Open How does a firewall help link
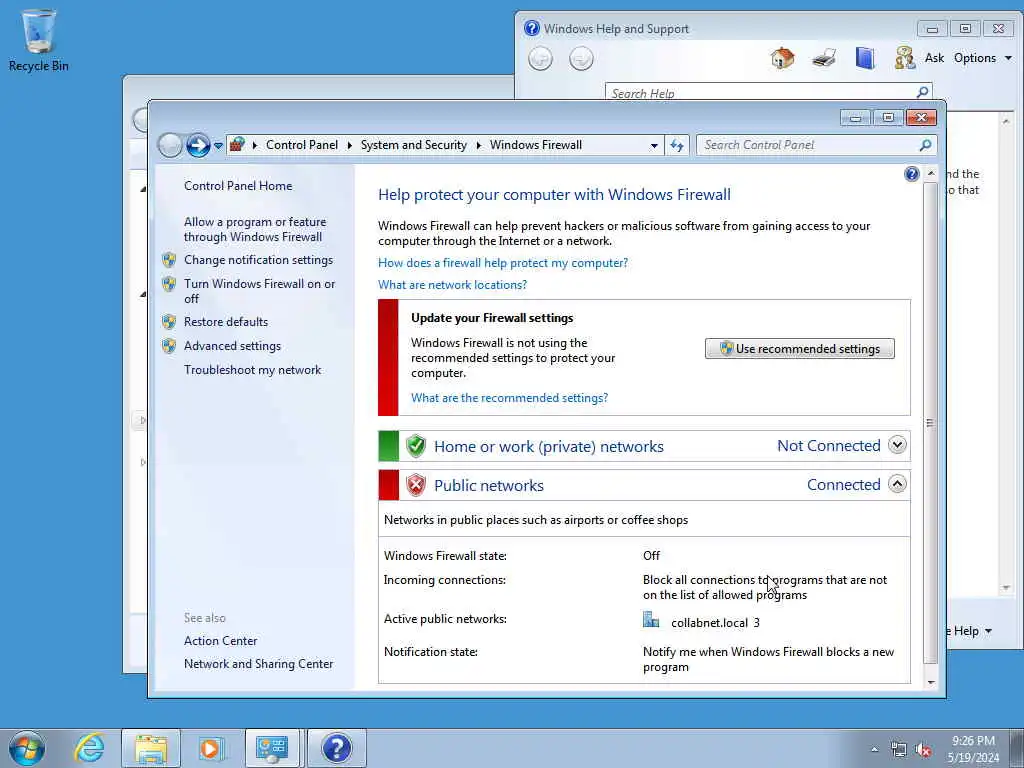 tap(503, 263)
